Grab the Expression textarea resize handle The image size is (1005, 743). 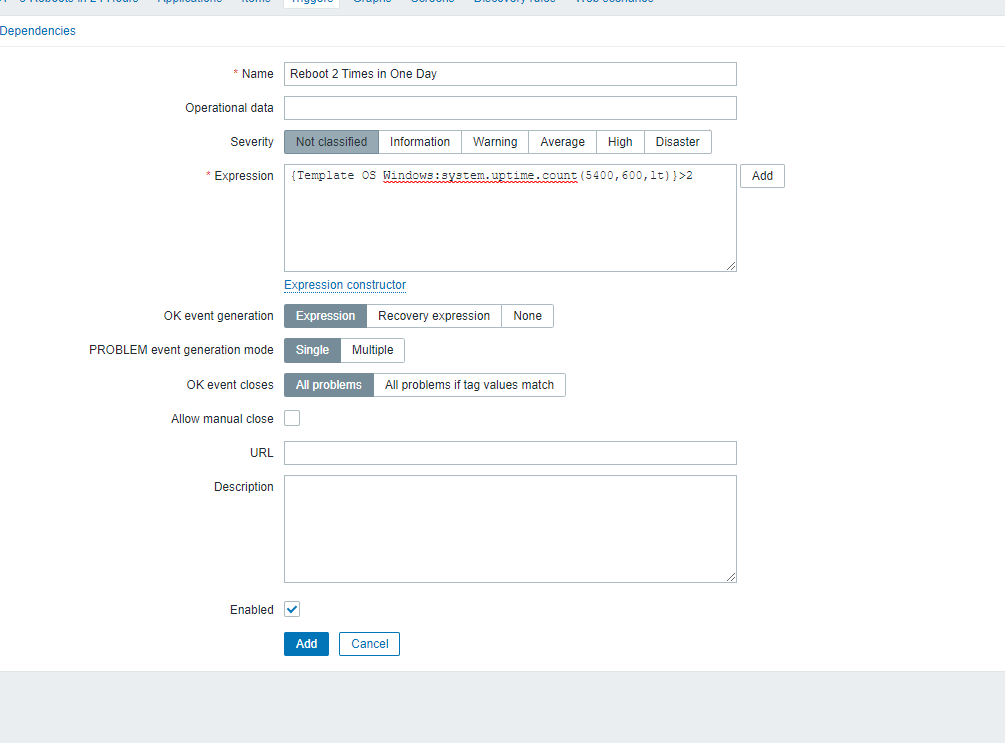pos(731,266)
